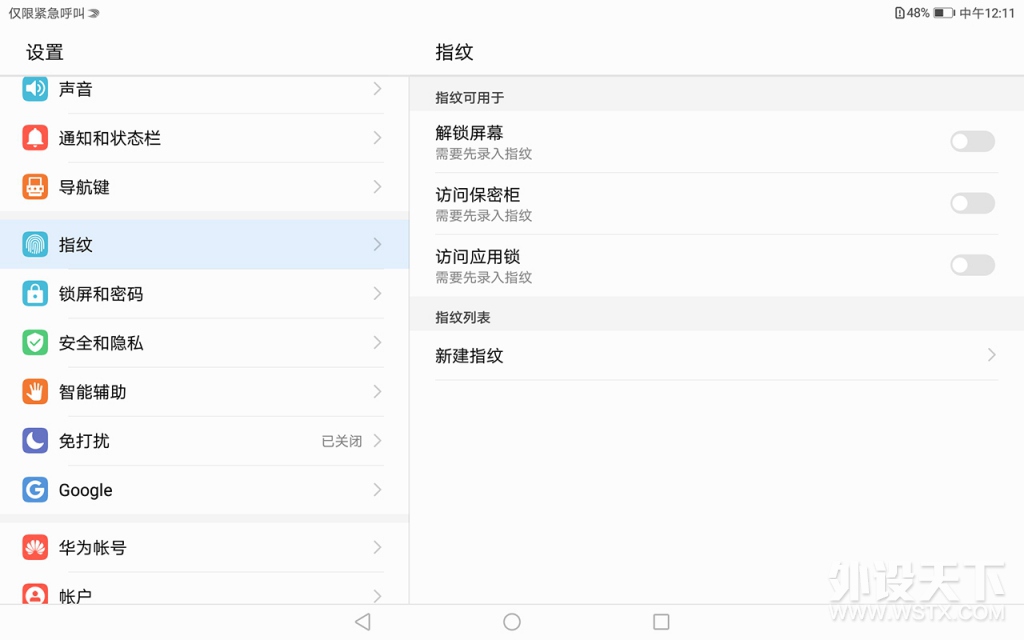The height and width of the screenshot is (640, 1024).
Task: Tap the 仅限紧急呼叫 status text
Action: [x=46, y=13]
